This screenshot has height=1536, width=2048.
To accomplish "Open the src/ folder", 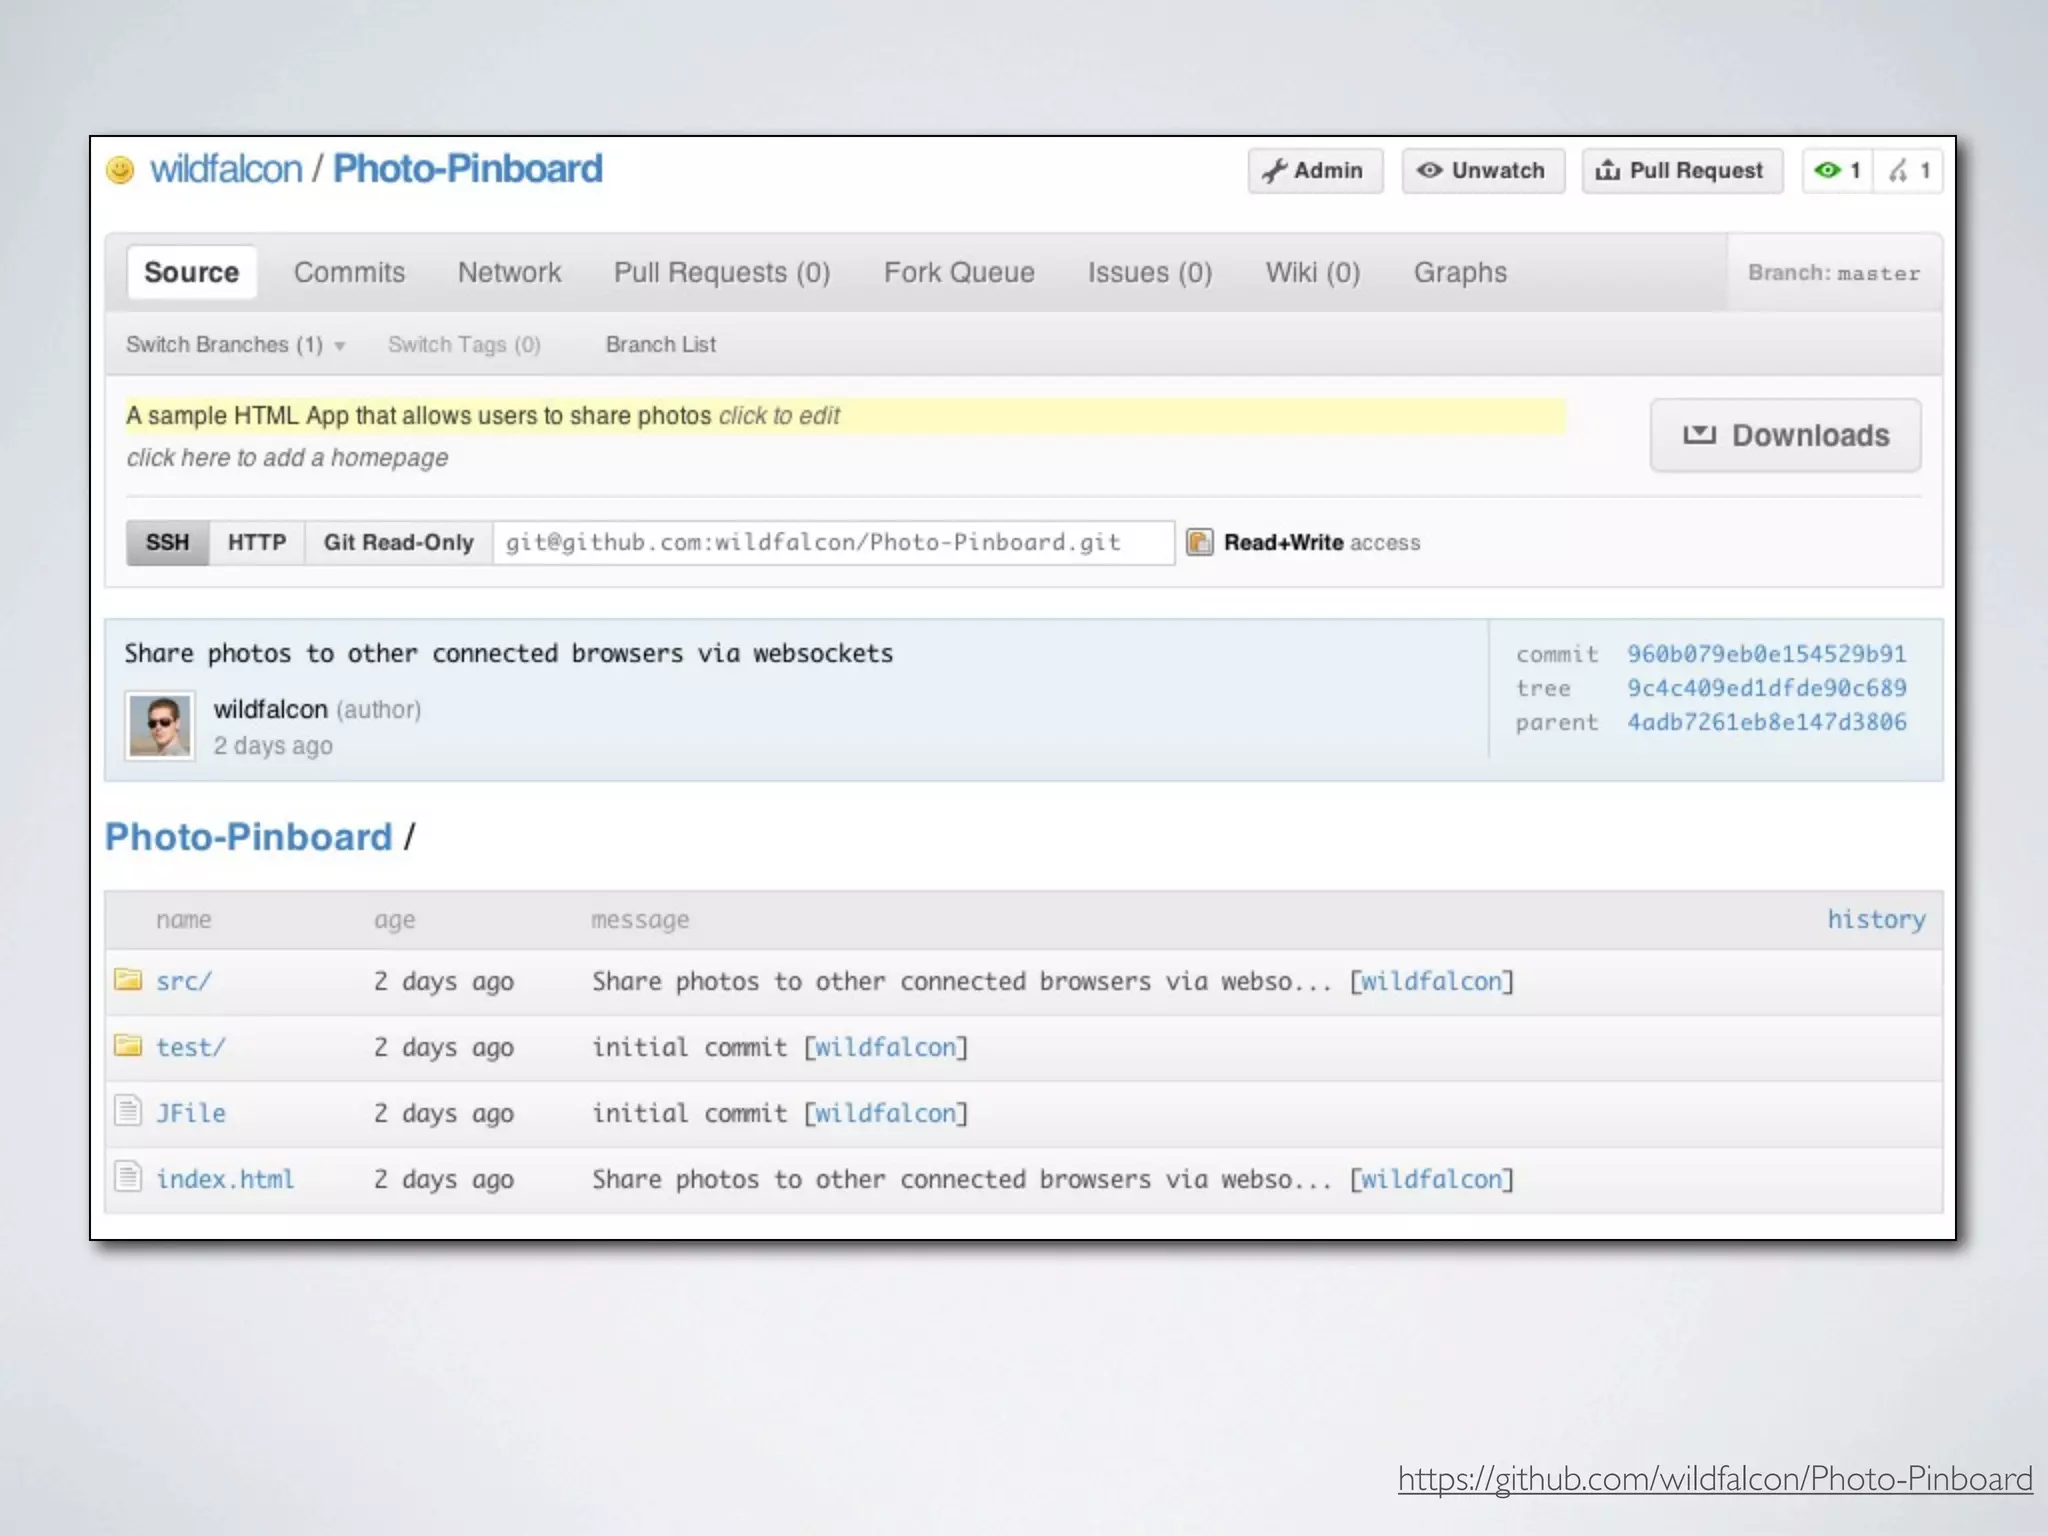I will [x=184, y=981].
